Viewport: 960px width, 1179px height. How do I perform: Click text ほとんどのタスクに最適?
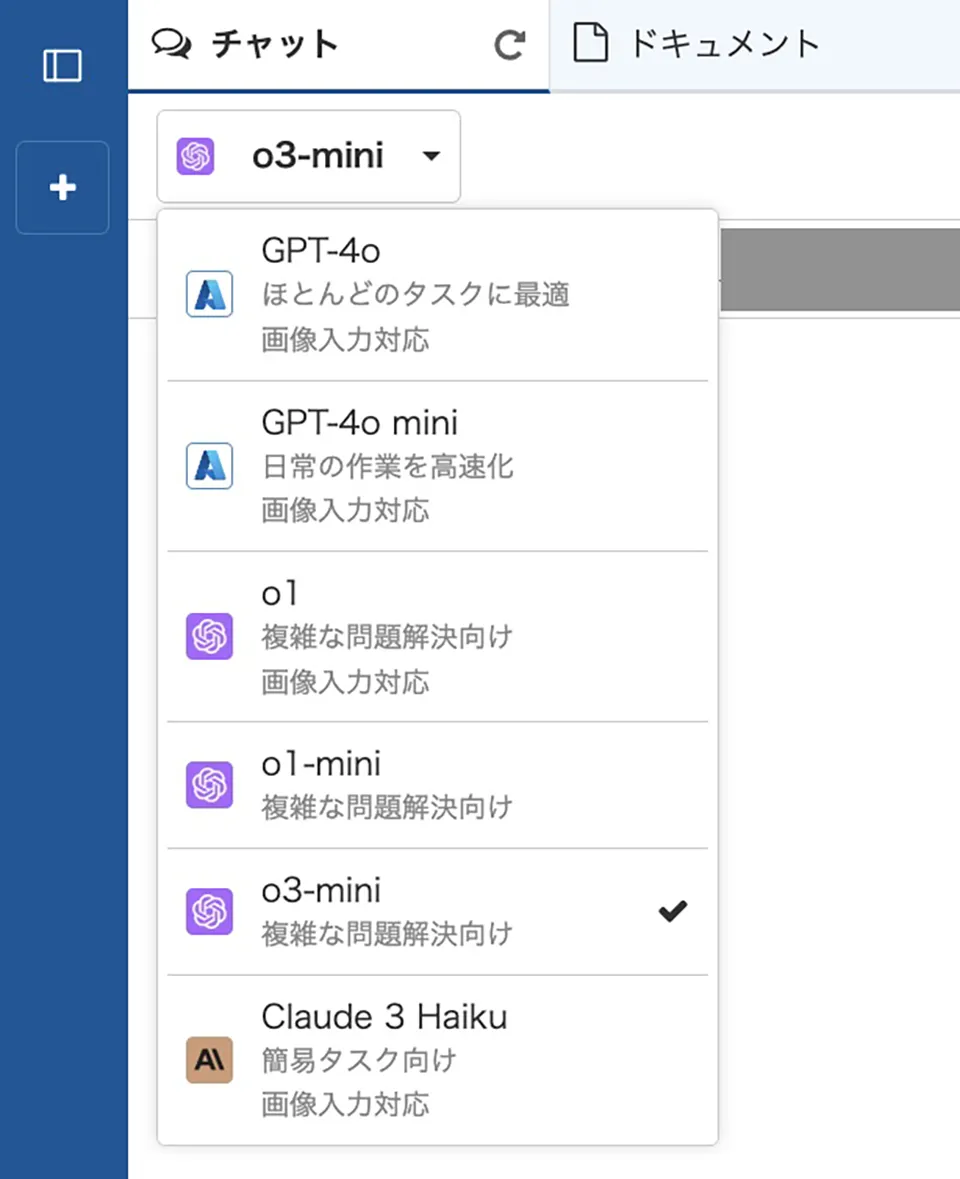click(415, 294)
